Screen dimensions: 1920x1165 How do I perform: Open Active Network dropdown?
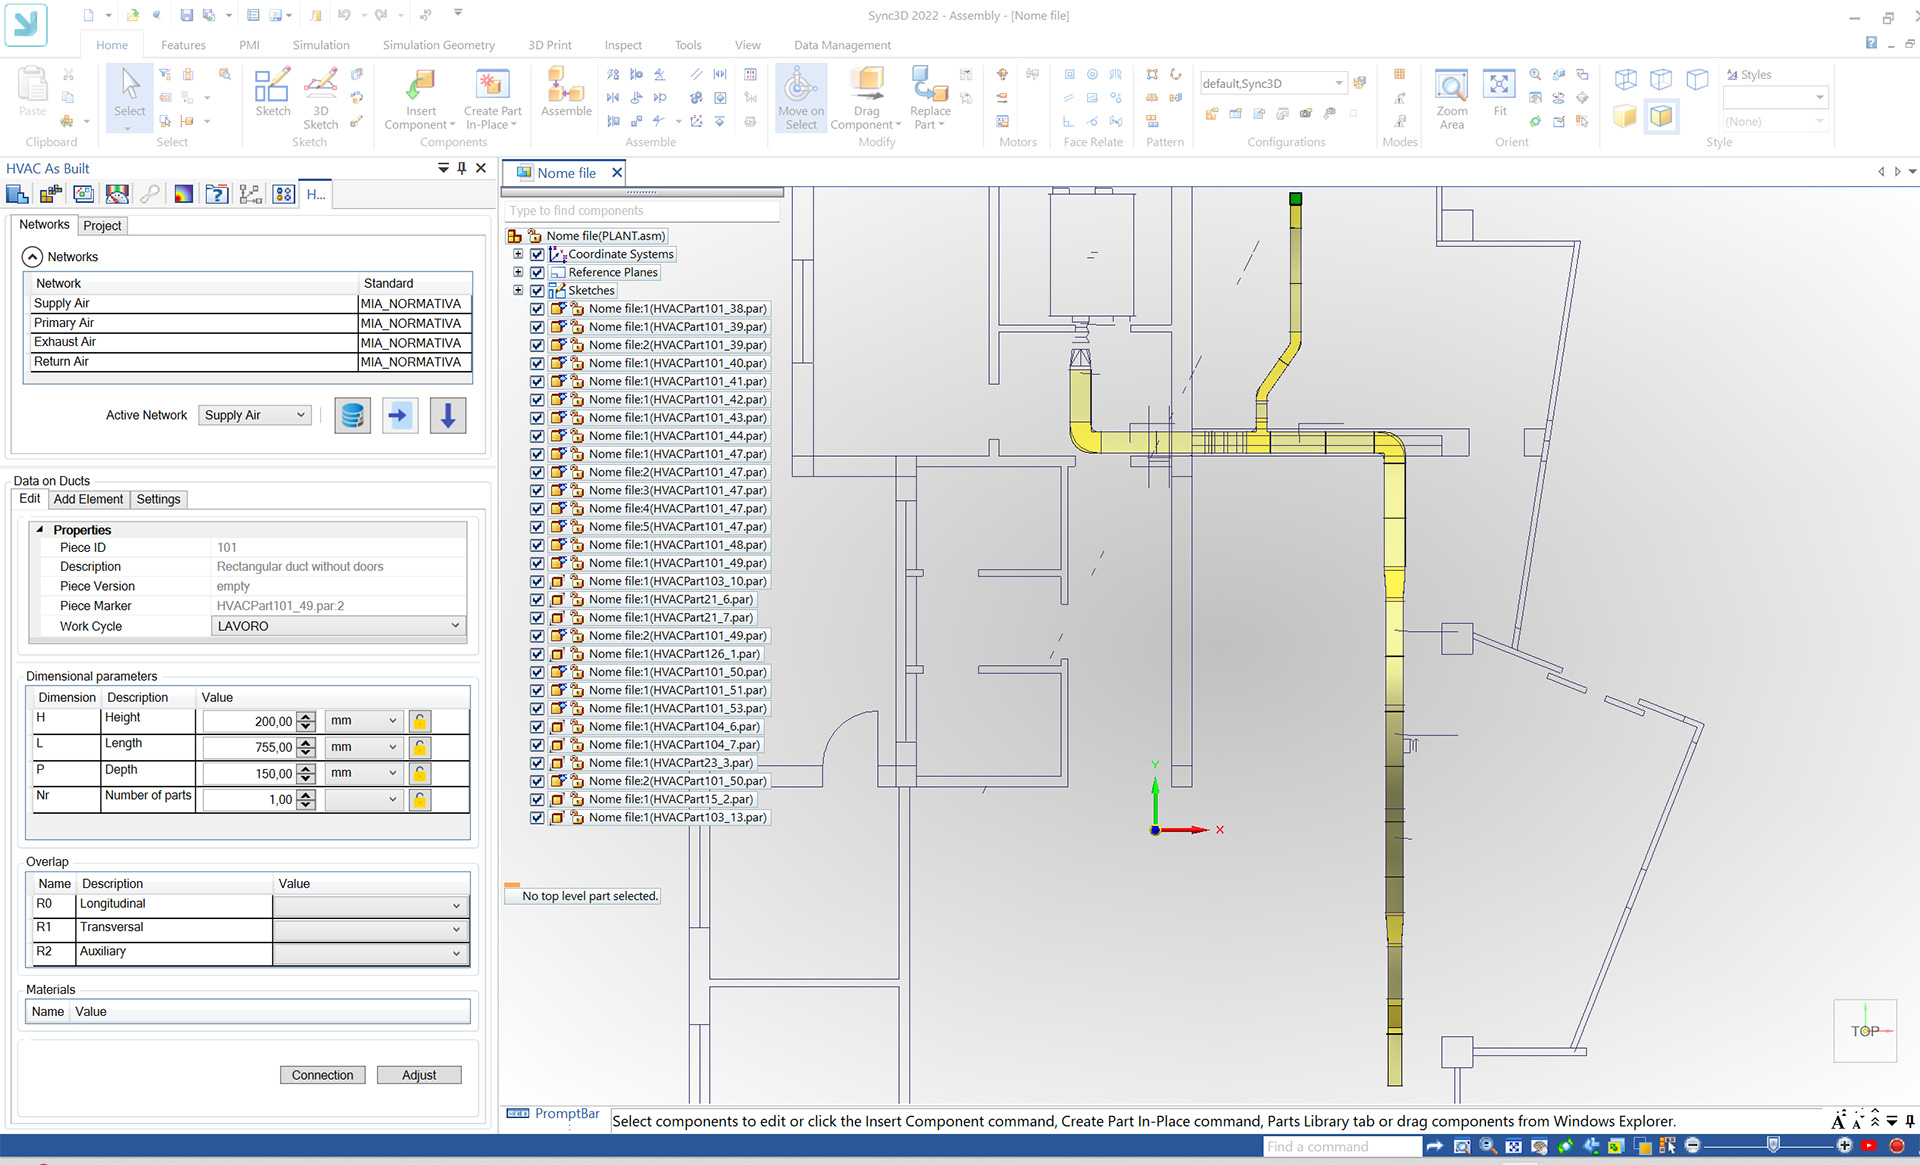coord(255,415)
